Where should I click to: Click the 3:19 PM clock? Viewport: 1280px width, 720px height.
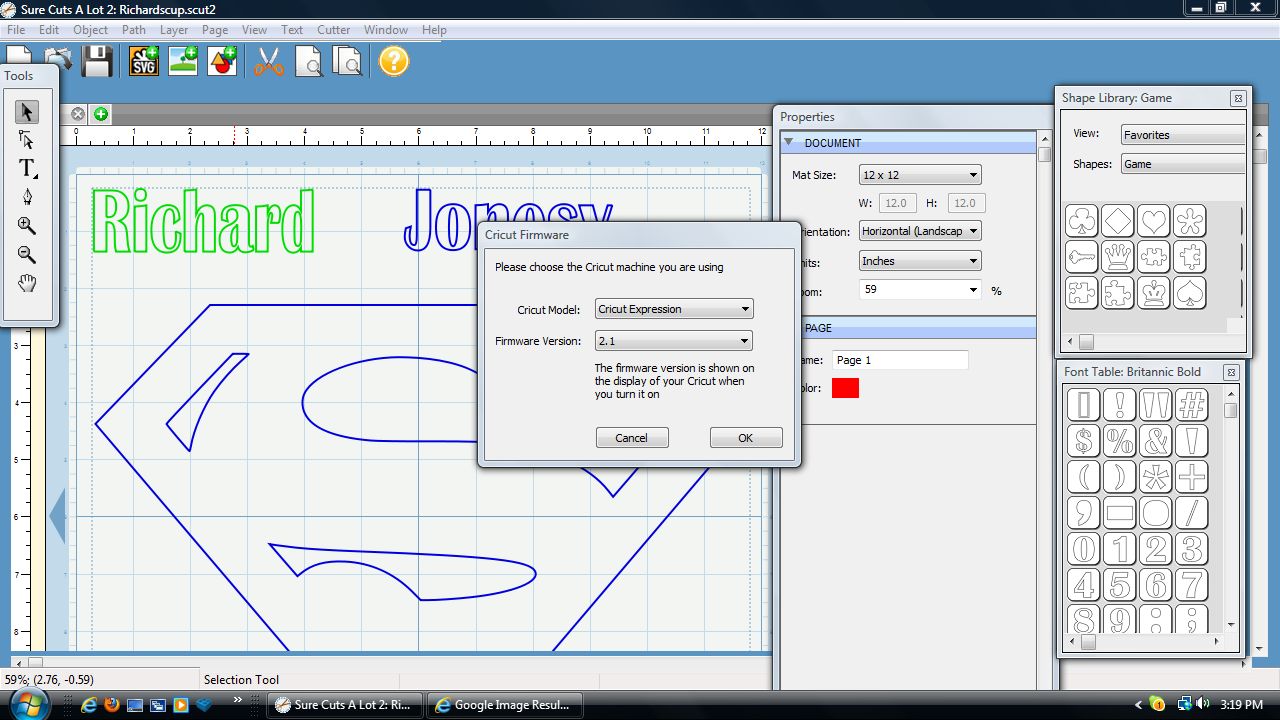(1242, 705)
